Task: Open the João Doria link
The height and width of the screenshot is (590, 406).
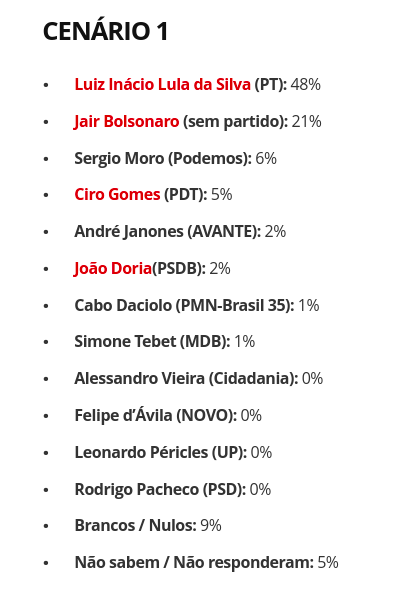Action: pos(113,269)
